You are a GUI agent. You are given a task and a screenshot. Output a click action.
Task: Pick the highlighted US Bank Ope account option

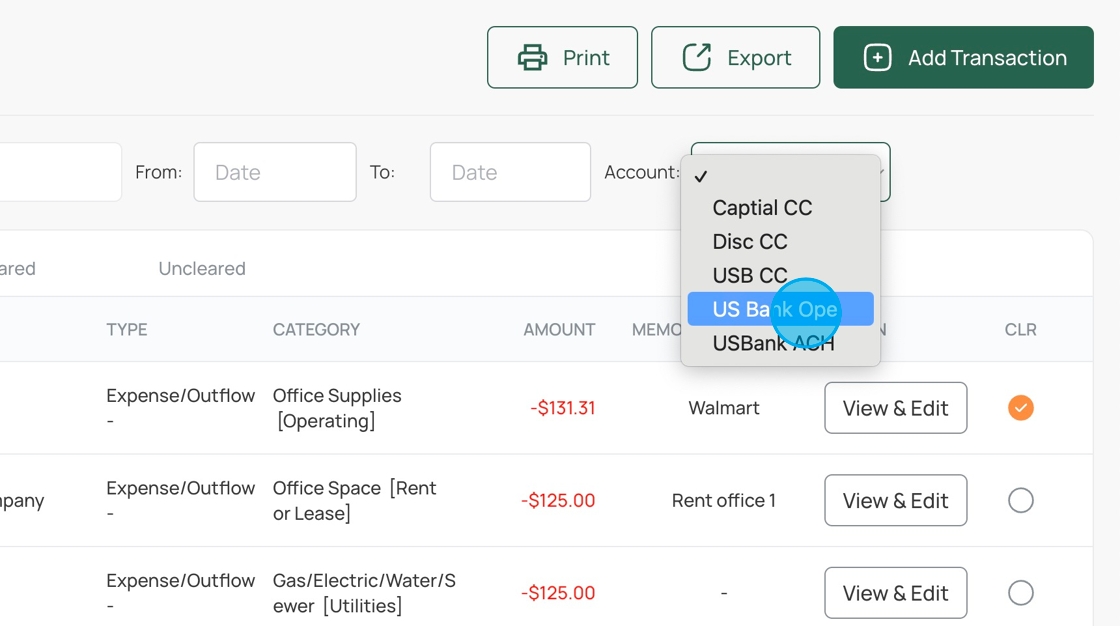(775, 309)
